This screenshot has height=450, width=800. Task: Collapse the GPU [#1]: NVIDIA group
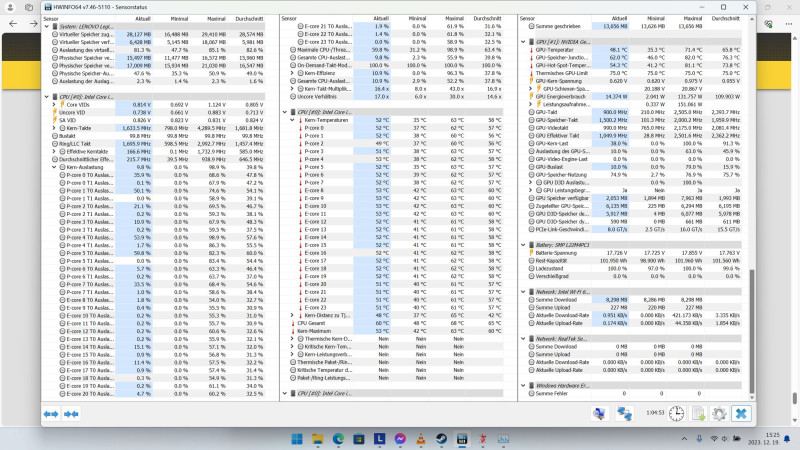point(523,42)
